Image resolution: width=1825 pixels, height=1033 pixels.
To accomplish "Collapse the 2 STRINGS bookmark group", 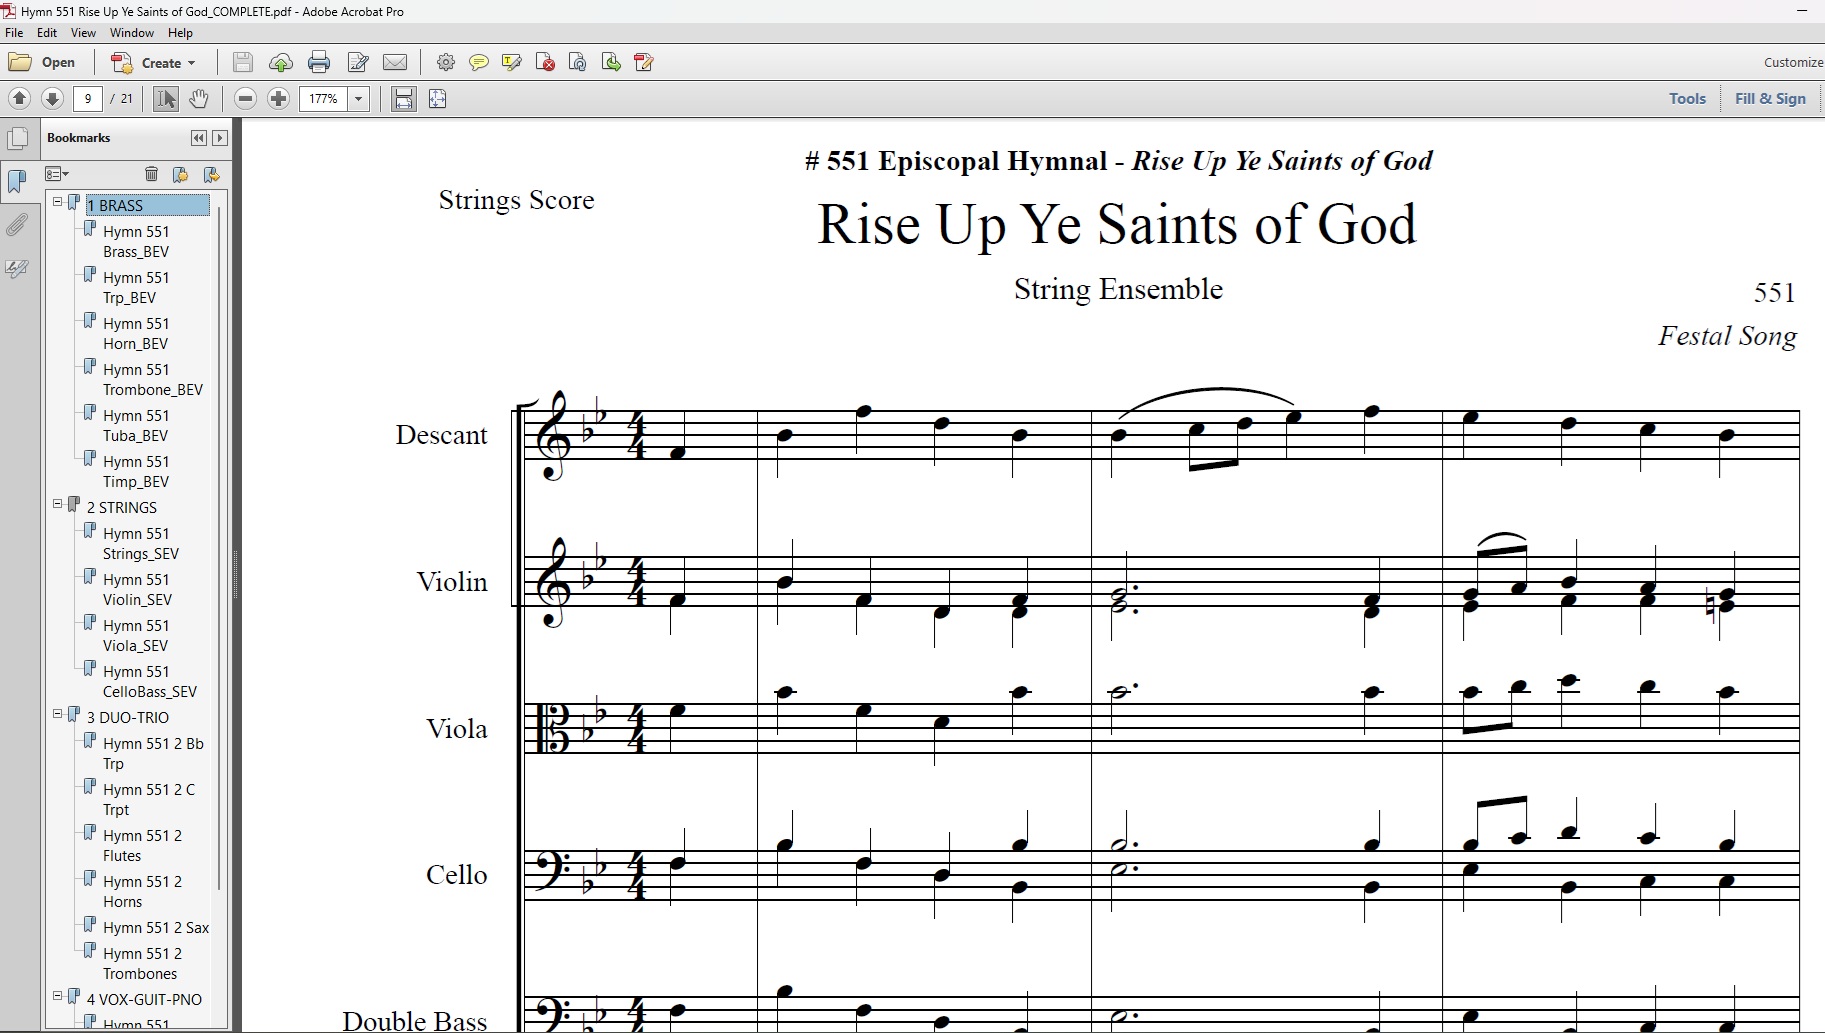I will [58, 505].
